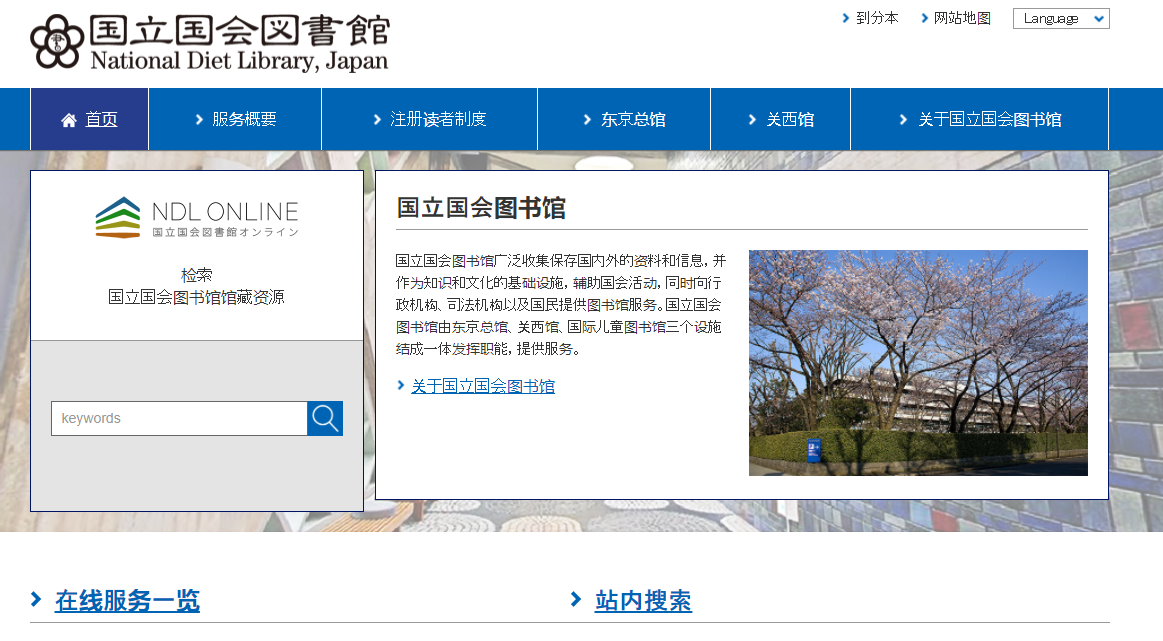Click chevron icon next to 网站地图
Viewport: 1163px width, 641px height.
pos(924,18)
